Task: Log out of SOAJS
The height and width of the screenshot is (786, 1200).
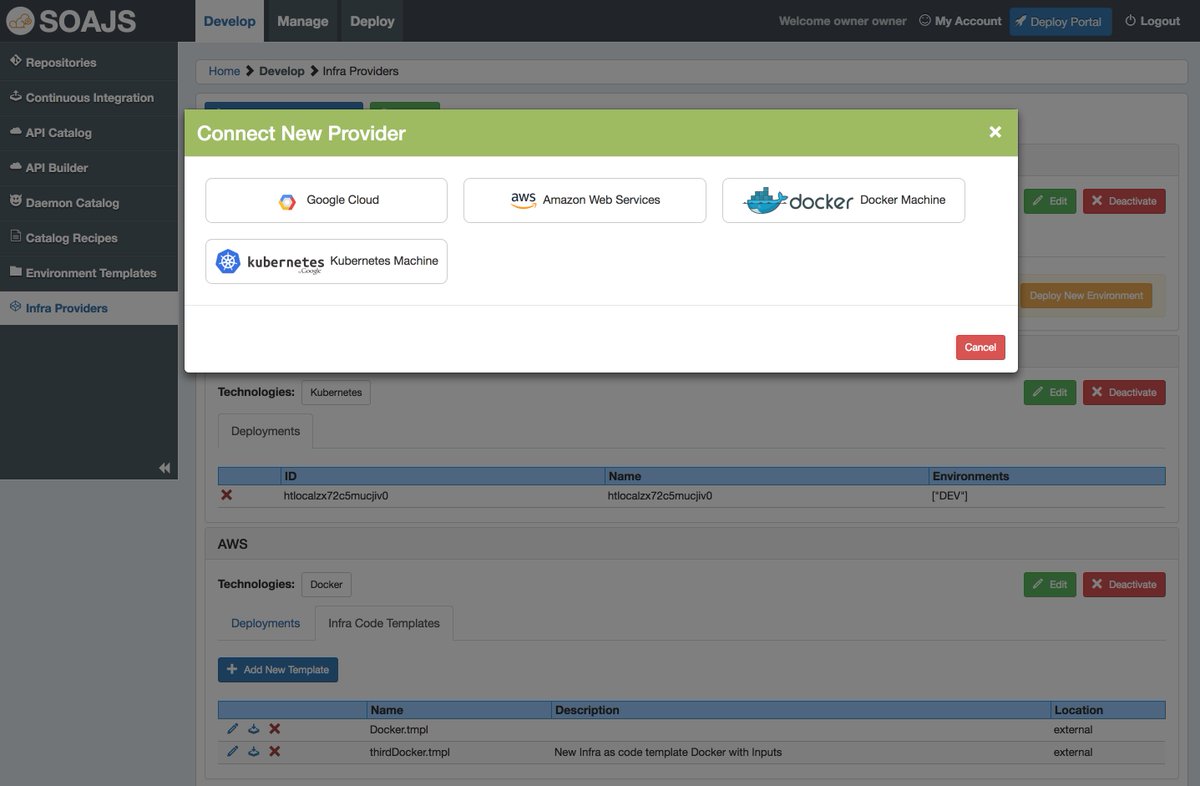Action: [1152, 21]
